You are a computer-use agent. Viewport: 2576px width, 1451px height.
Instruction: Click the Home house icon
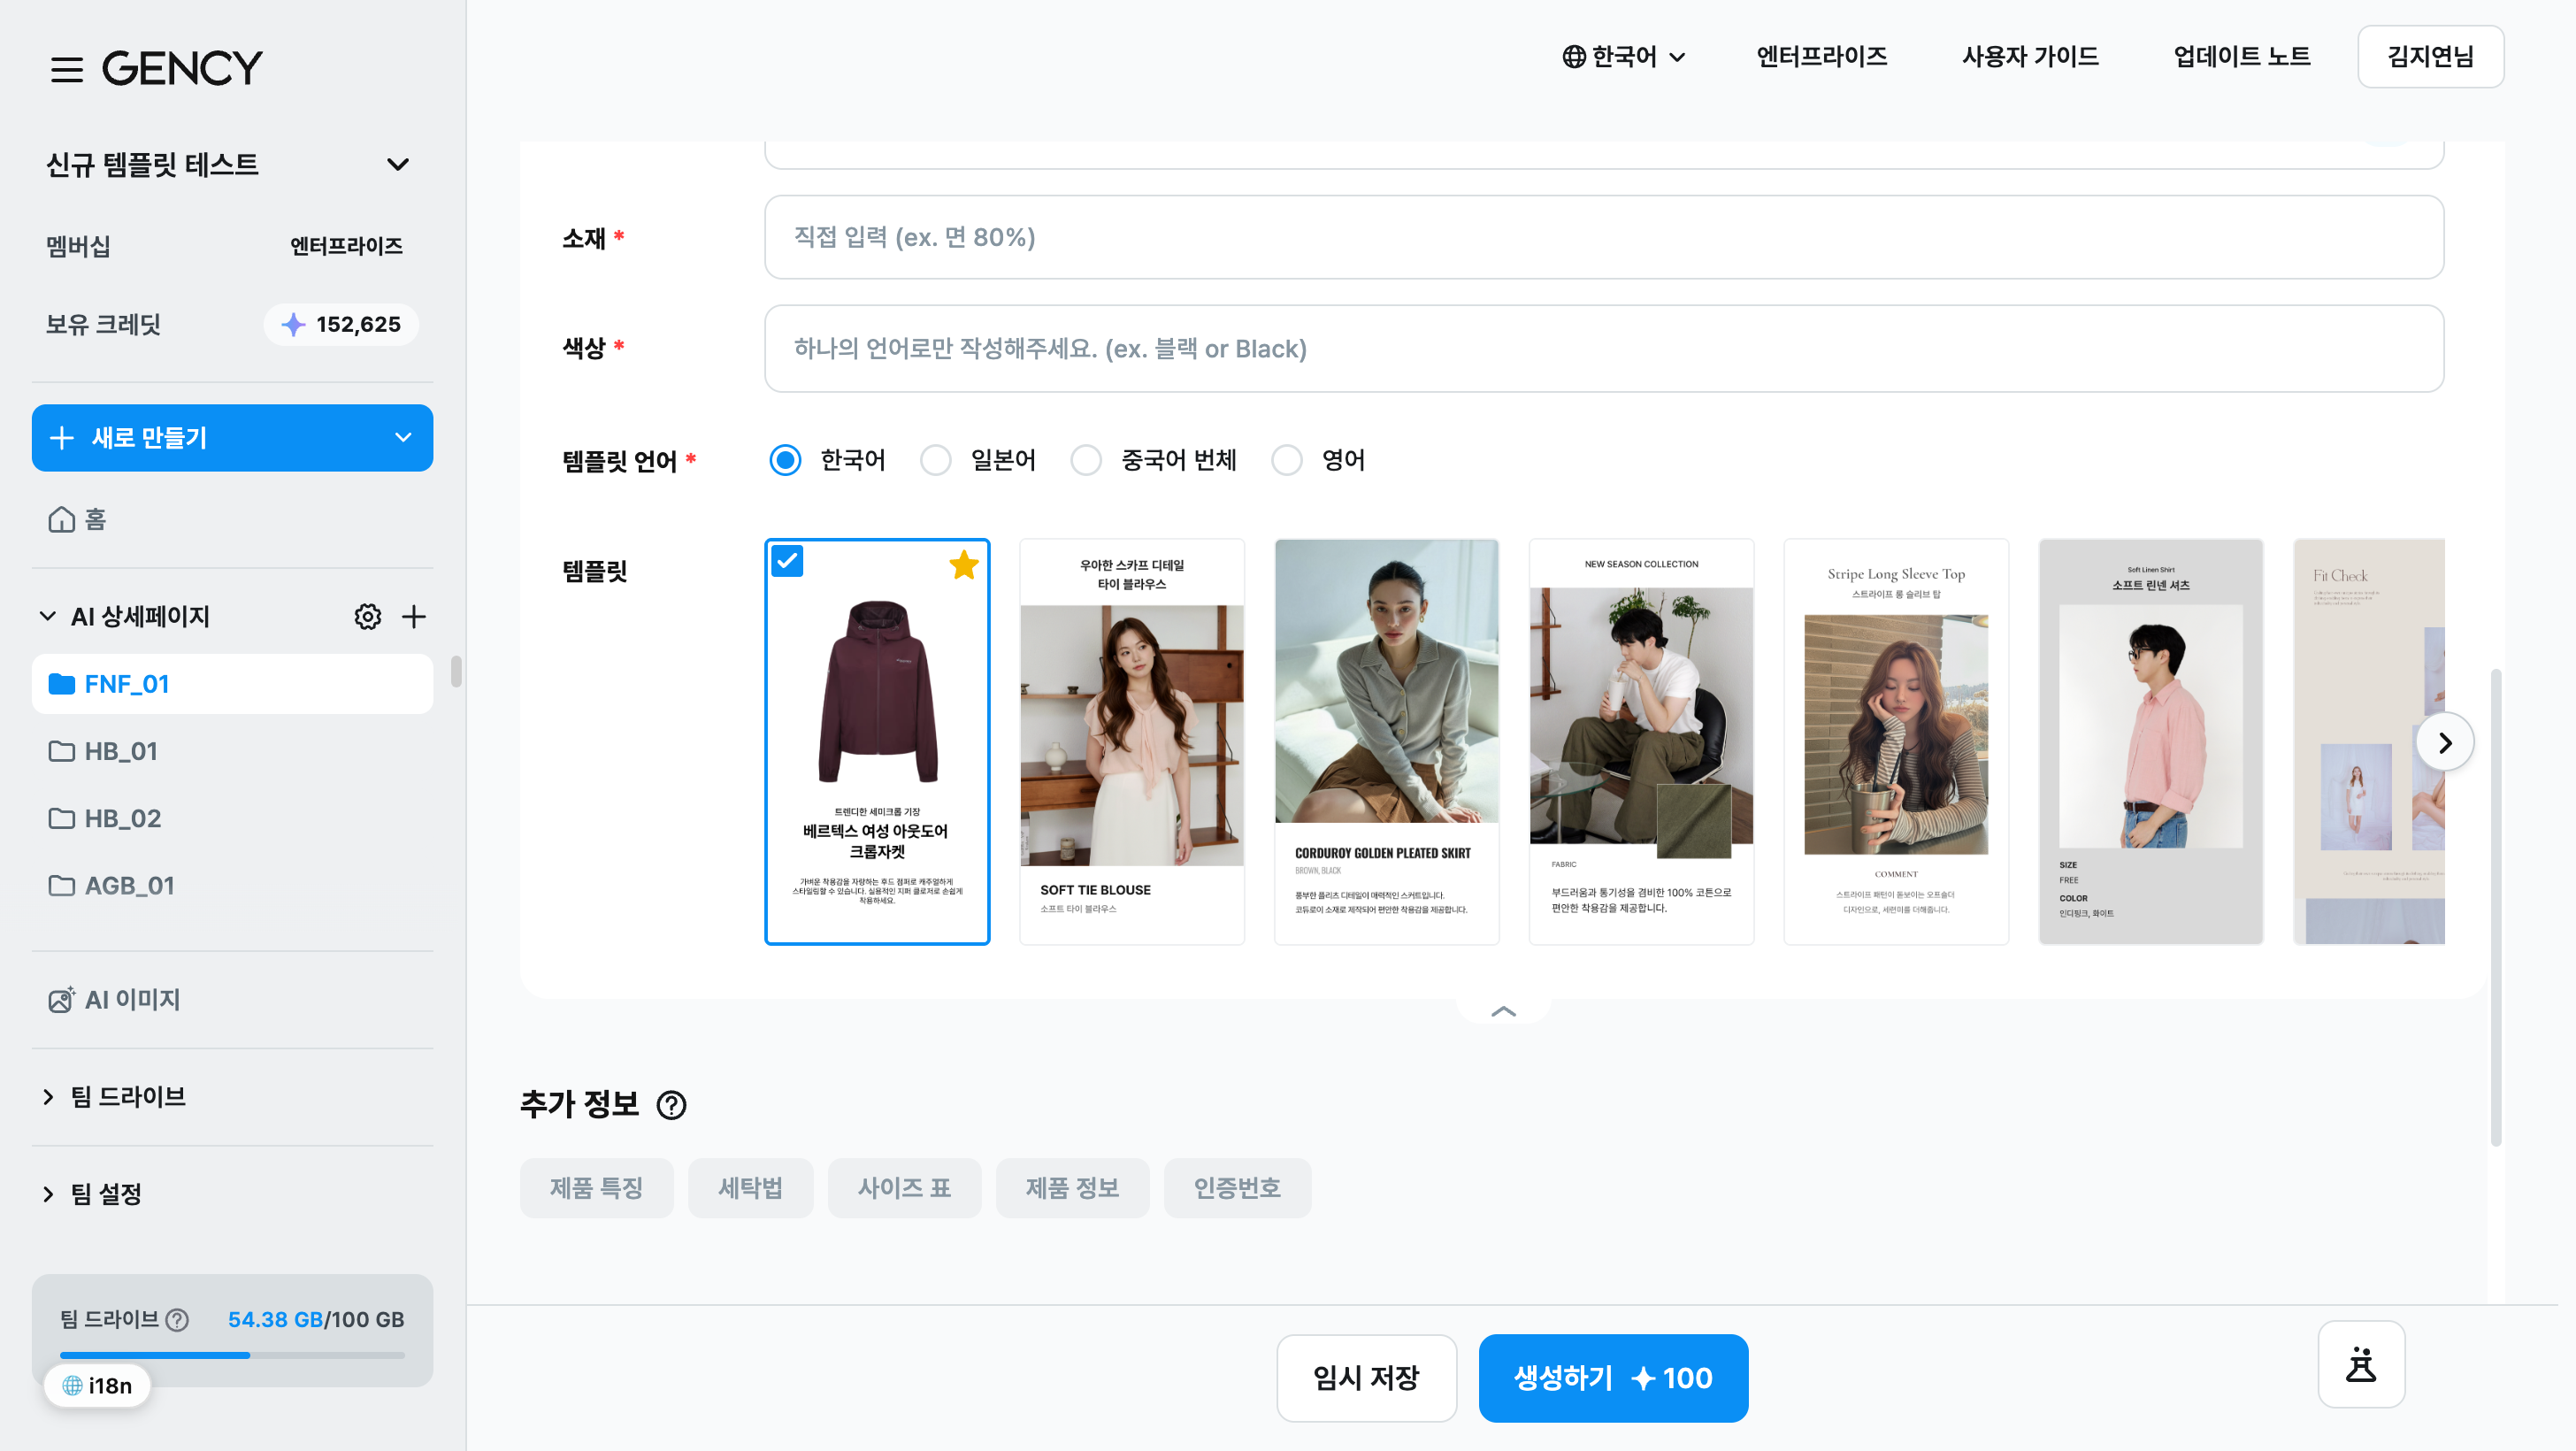[61, 519]
